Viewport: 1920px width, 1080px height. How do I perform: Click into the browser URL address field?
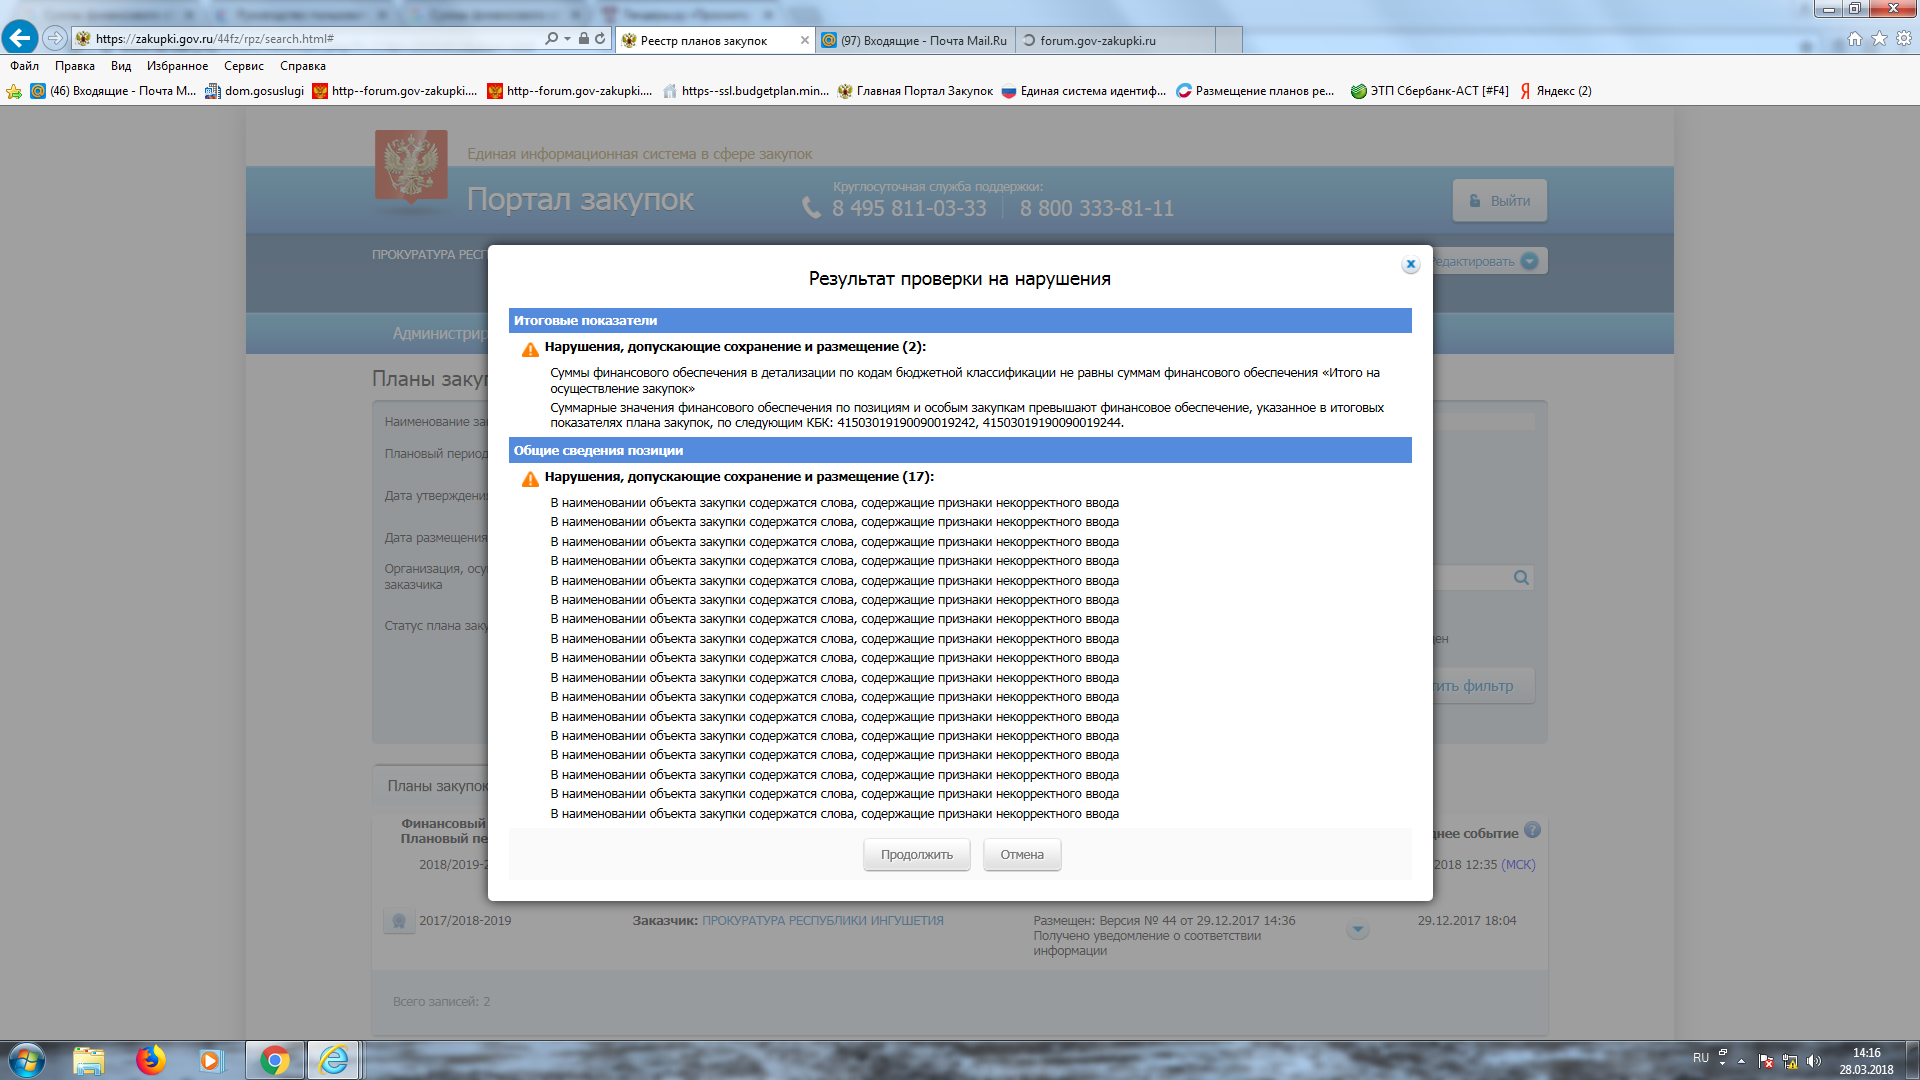[x=300, y=39]
